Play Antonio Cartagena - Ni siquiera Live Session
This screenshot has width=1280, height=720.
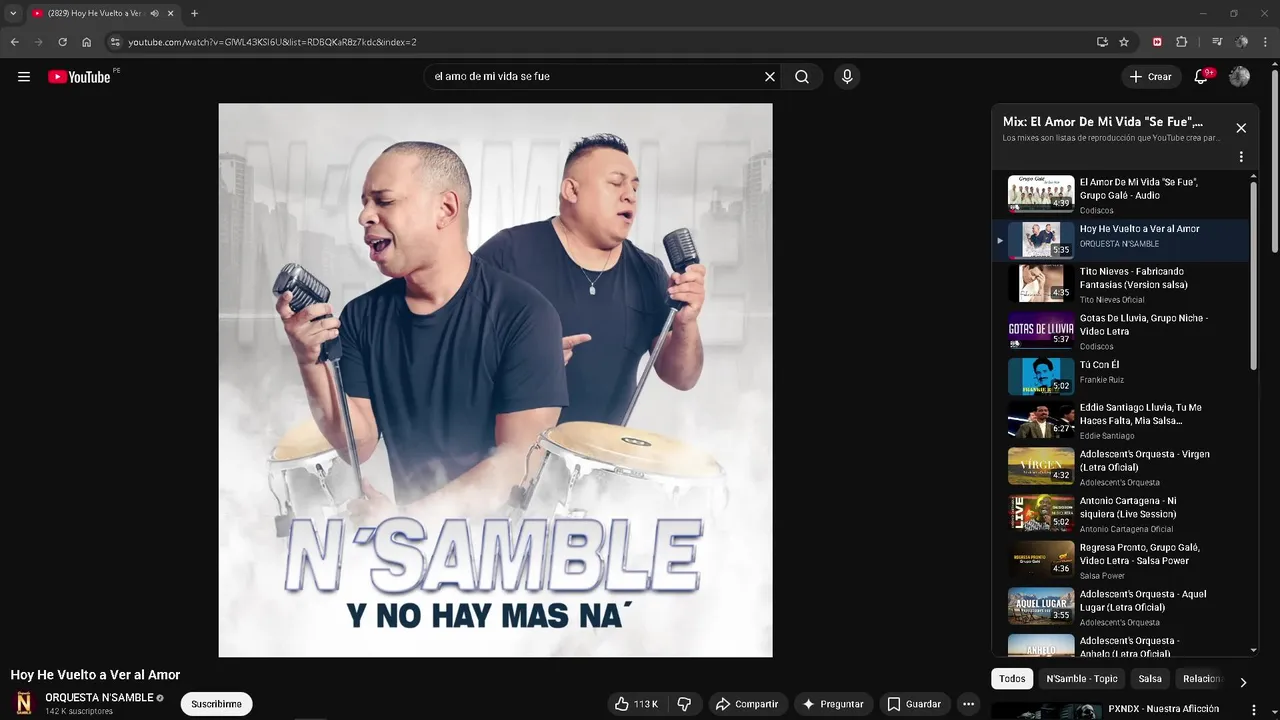tap(1120, 514)
